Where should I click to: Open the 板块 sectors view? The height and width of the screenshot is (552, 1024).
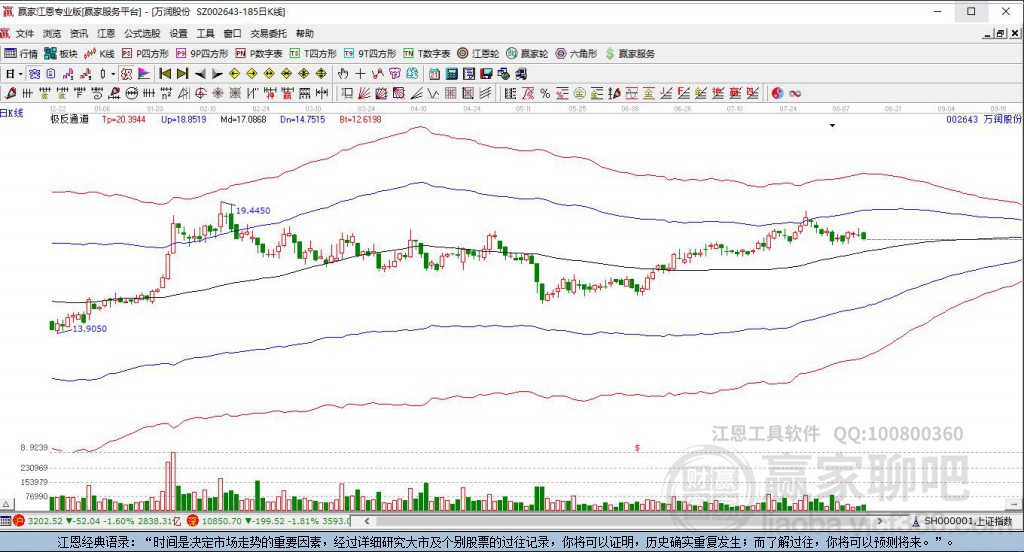tap(61, 54)
